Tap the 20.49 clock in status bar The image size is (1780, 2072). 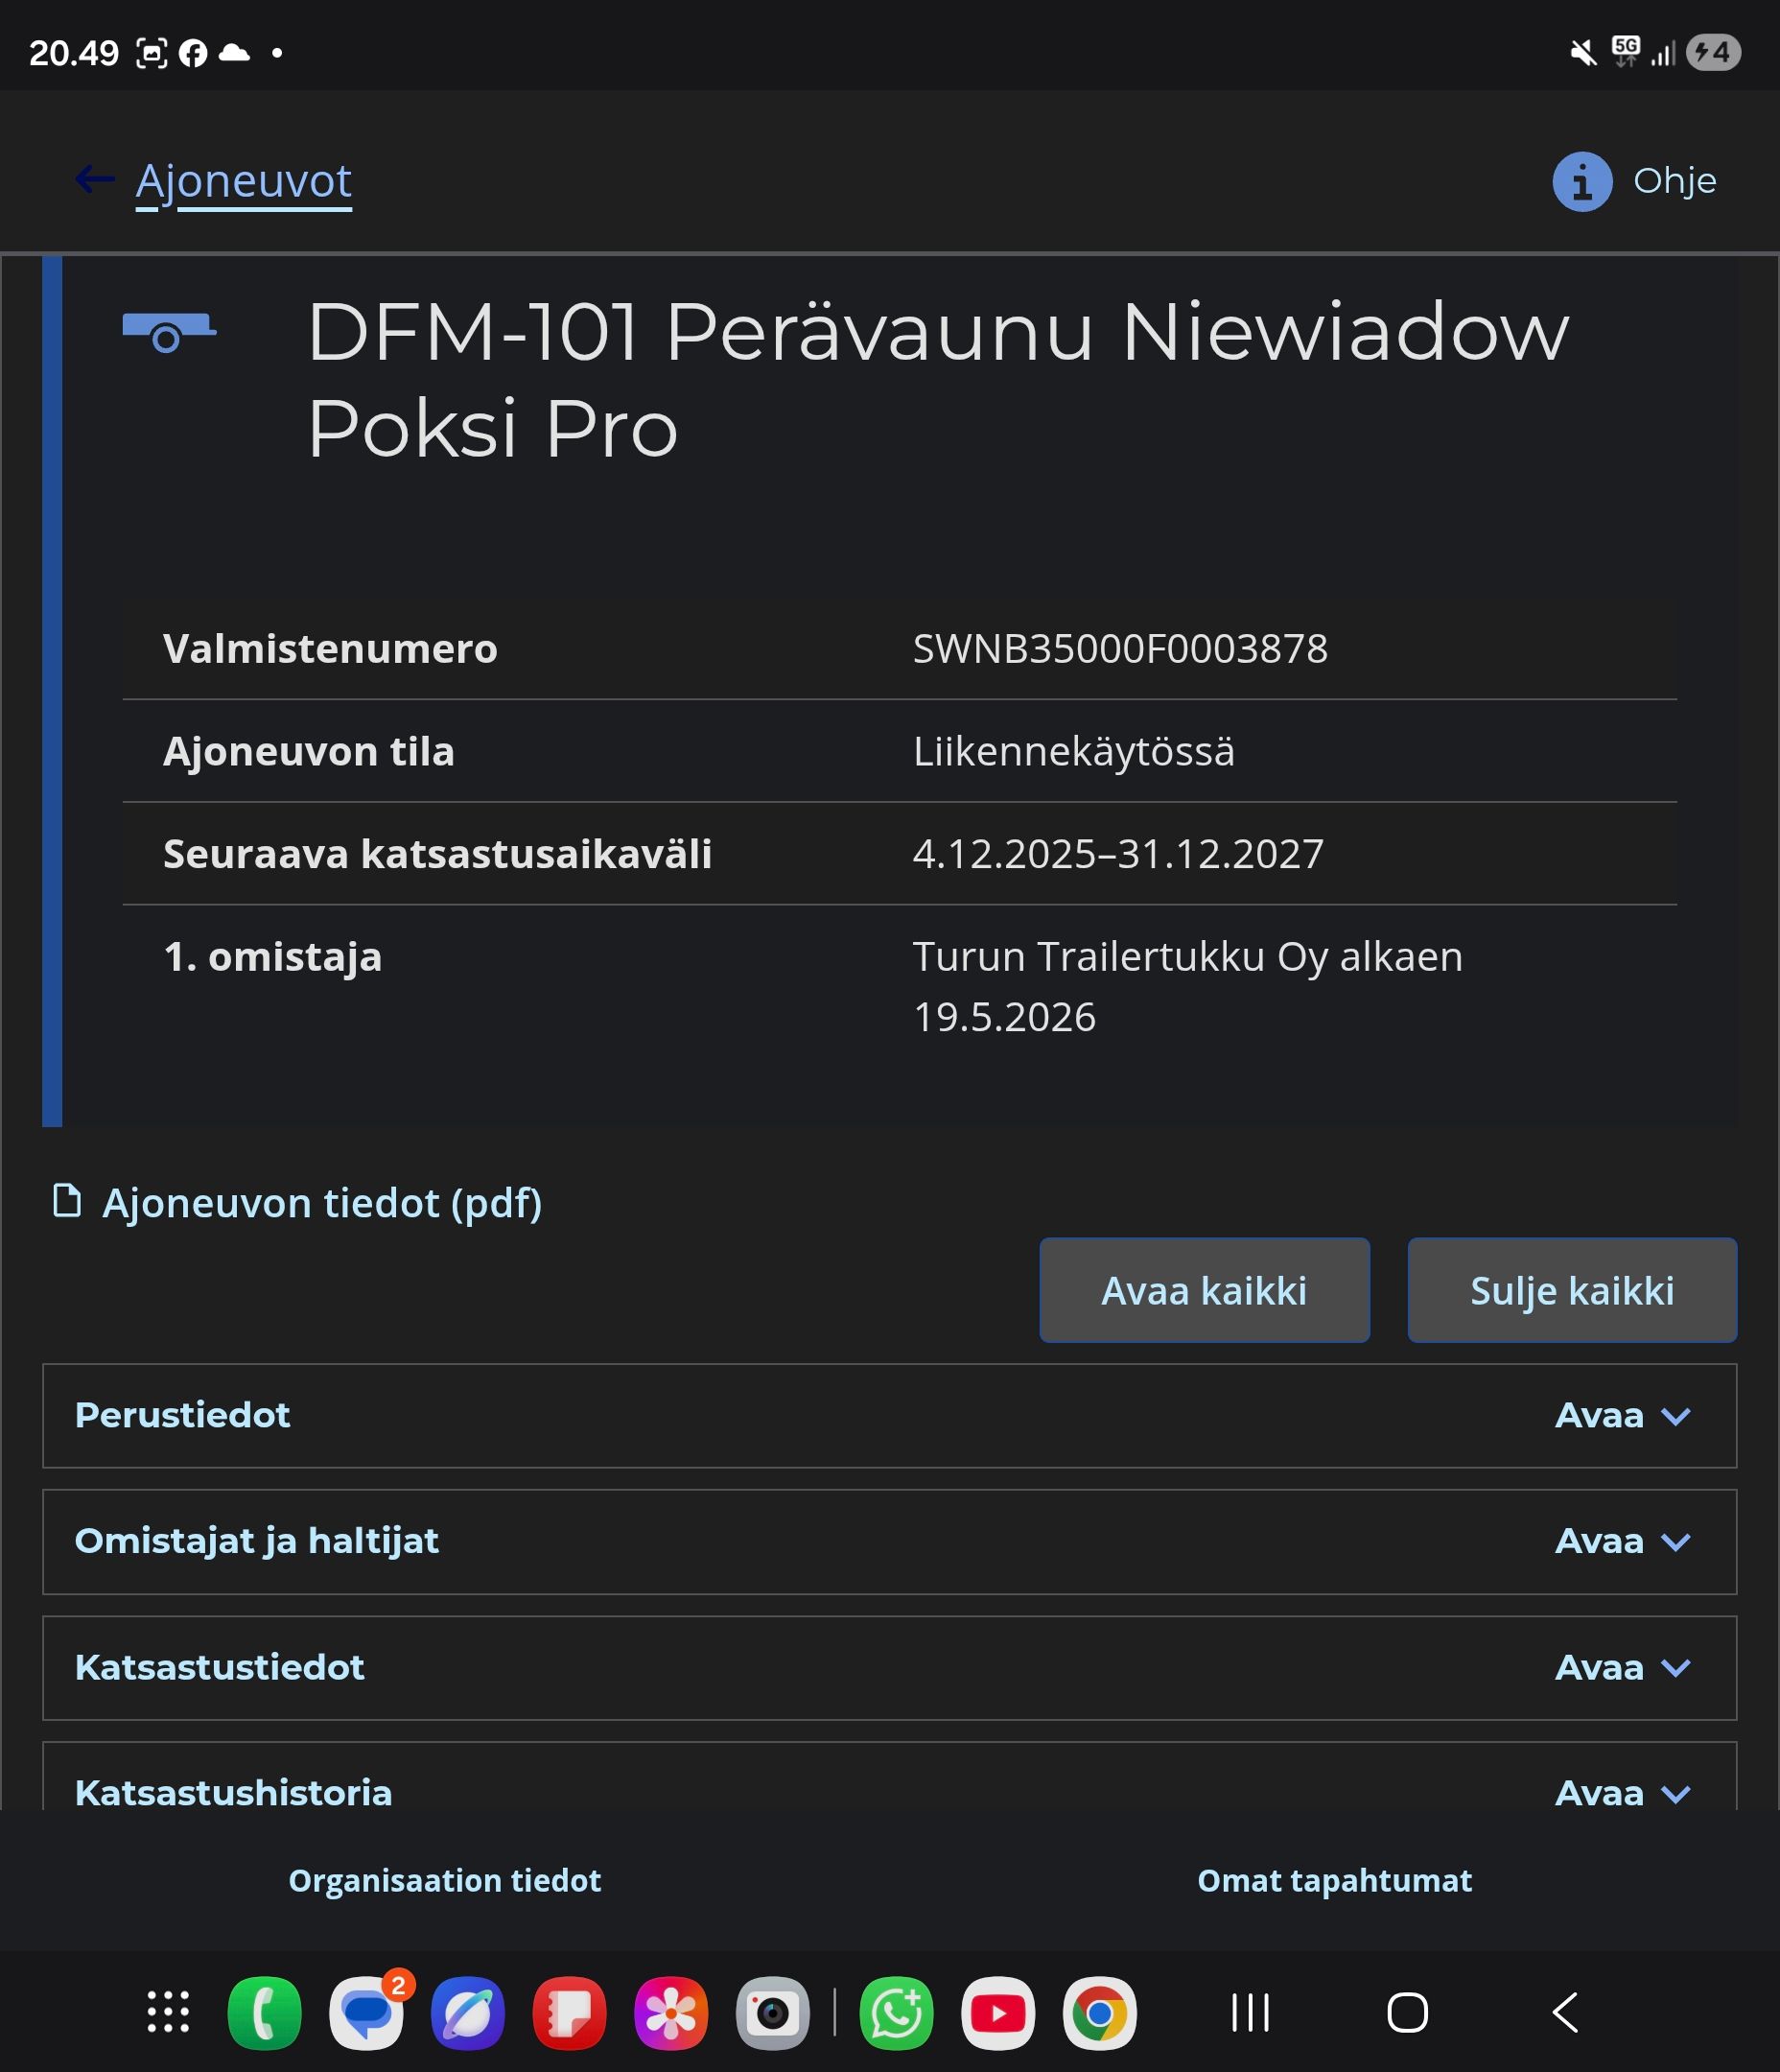pyautogui.click(x=74, y=53)
